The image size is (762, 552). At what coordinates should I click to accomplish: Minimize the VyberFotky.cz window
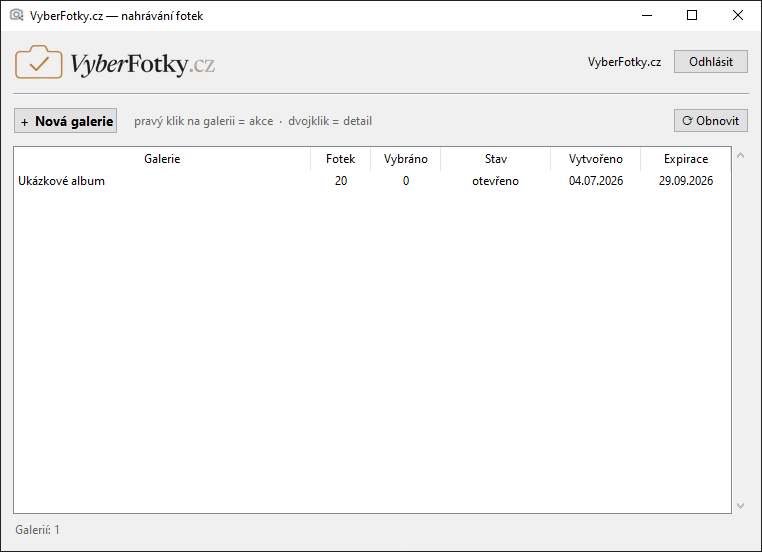pos(647,16)
